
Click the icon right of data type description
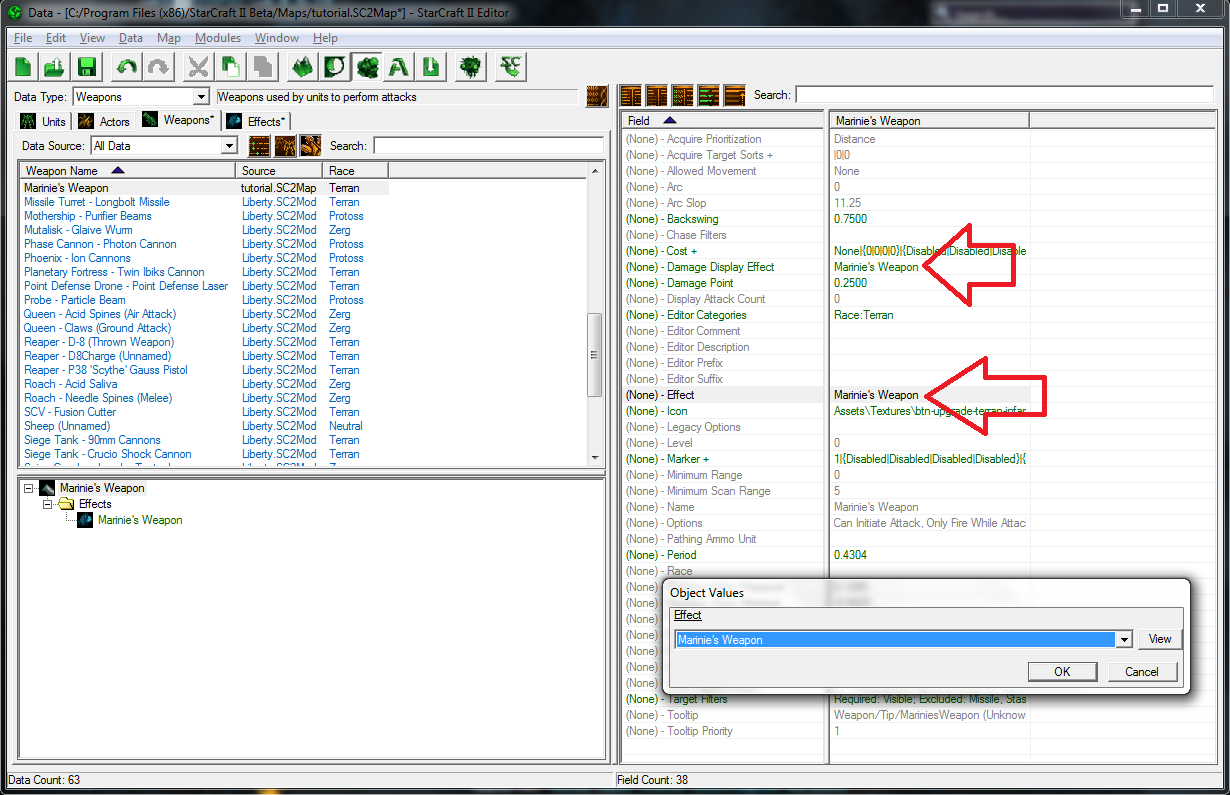(597, 96)
